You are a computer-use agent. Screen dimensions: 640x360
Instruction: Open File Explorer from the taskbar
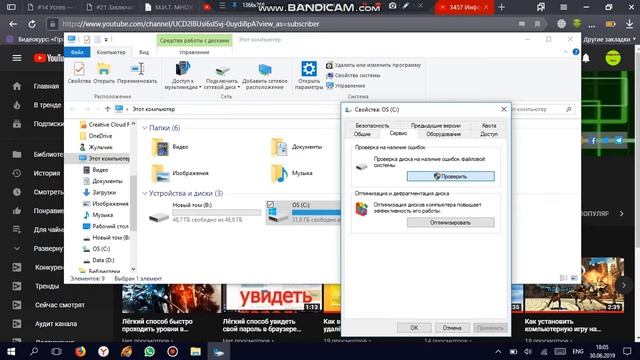click(x=196, y=351)
